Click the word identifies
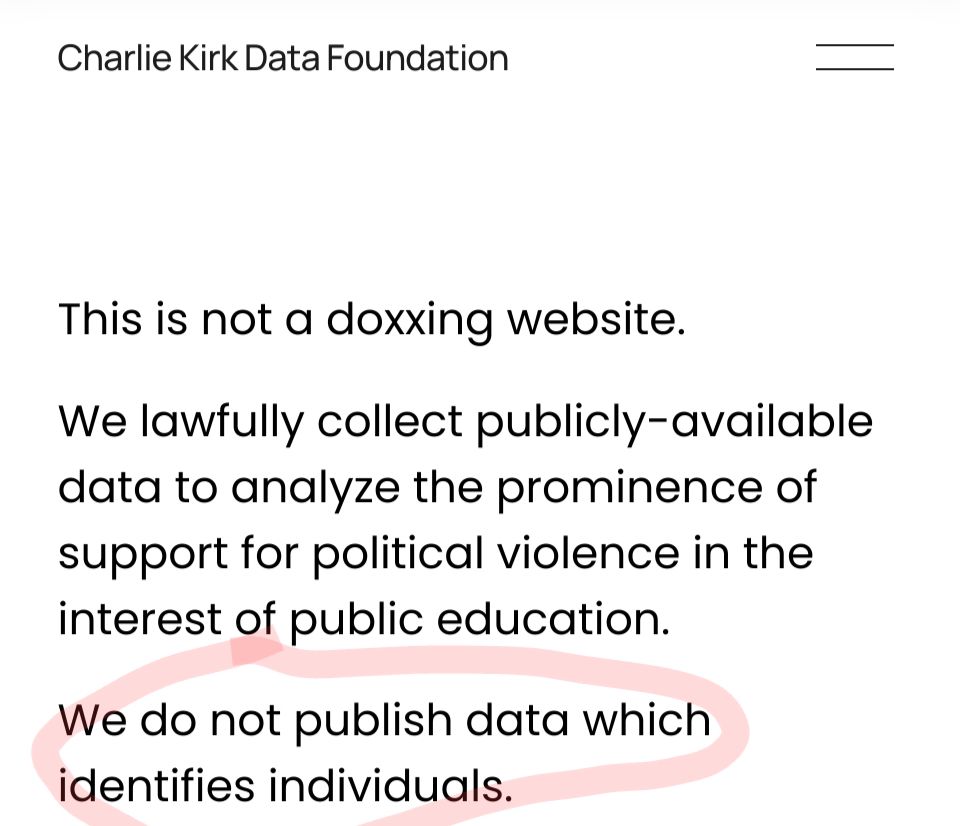Viewport: 960px width, 826px height. (156, 786)
